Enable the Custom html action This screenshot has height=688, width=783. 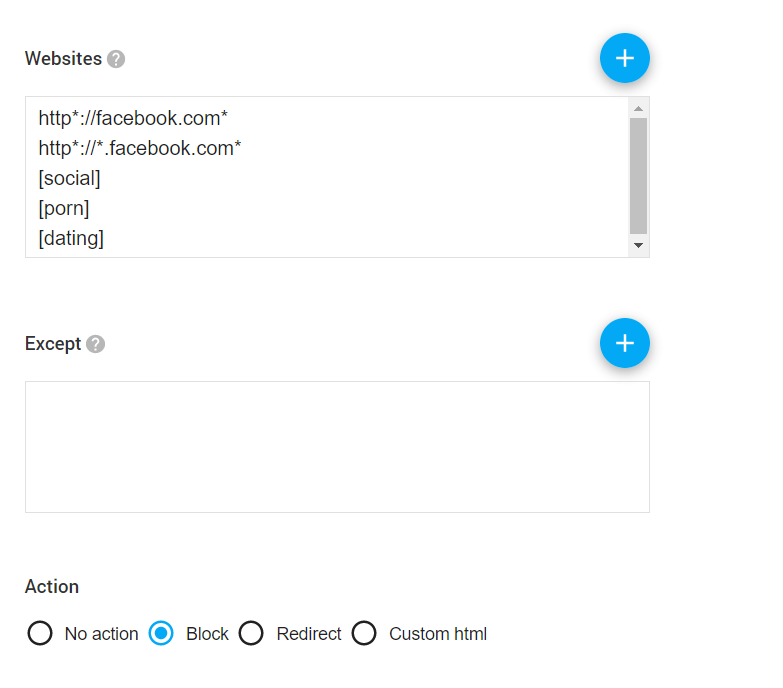[364, 634]
